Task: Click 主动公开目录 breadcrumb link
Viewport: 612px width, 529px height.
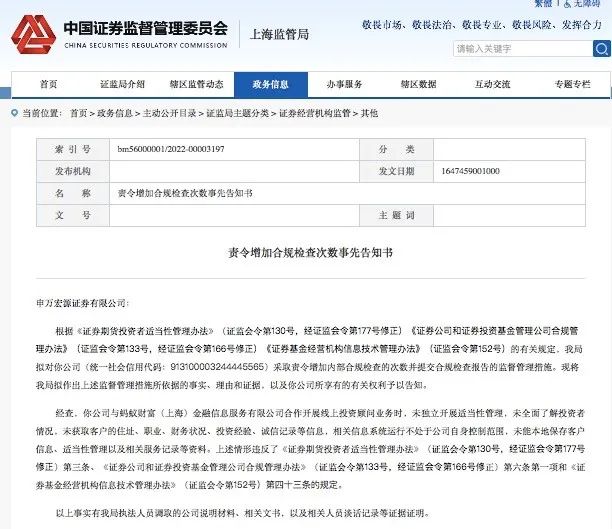Action: pos(169,113)
